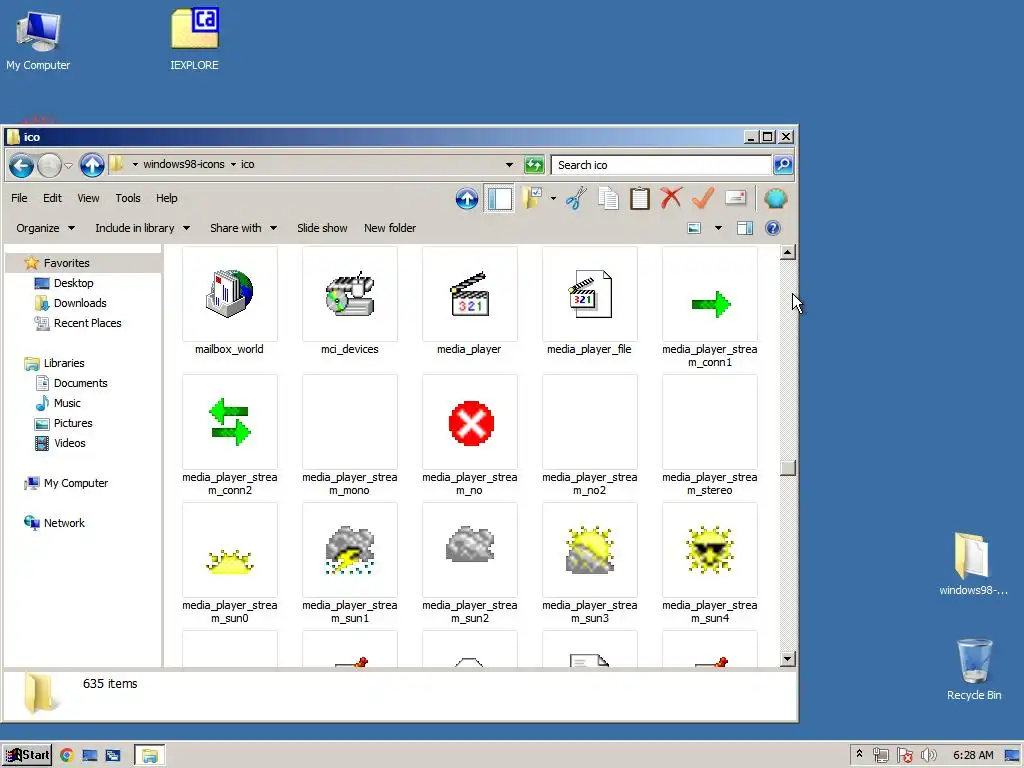Open Include in library dropdown

click(142, 228)
